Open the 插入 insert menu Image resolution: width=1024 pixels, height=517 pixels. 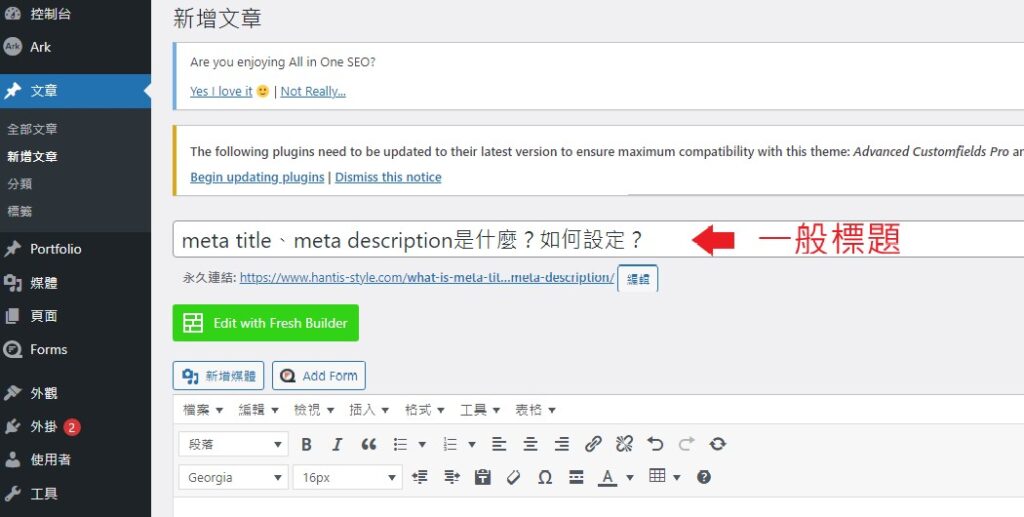pos(369,410)
